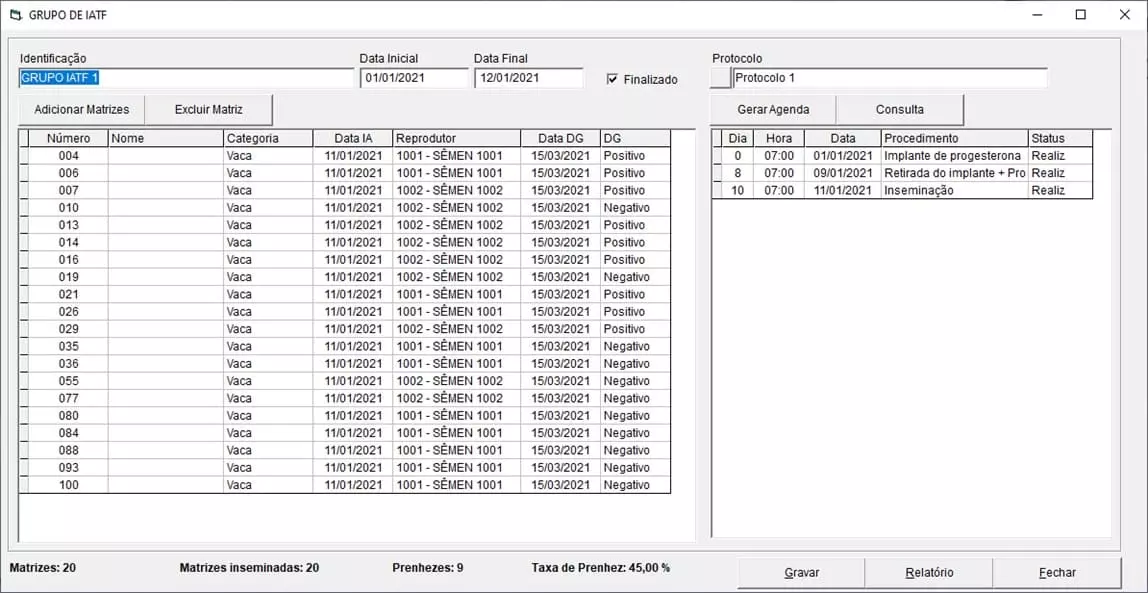Close the form with Fechar
The image size is (1148, 593).
tap(1057, 572)
